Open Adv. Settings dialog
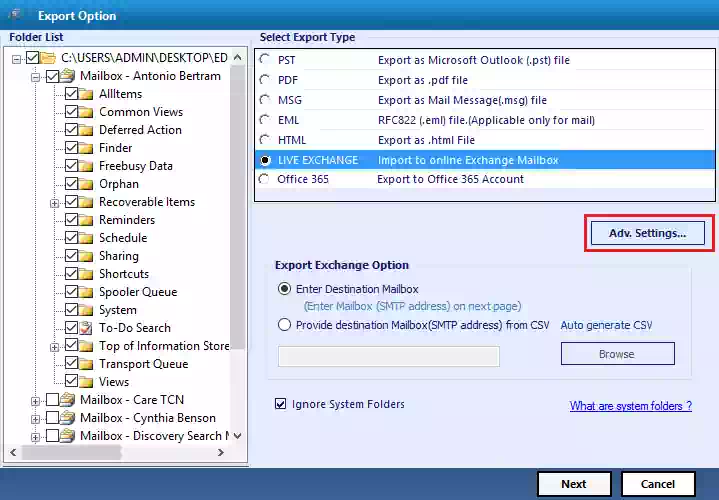 (x=647, y=233)
